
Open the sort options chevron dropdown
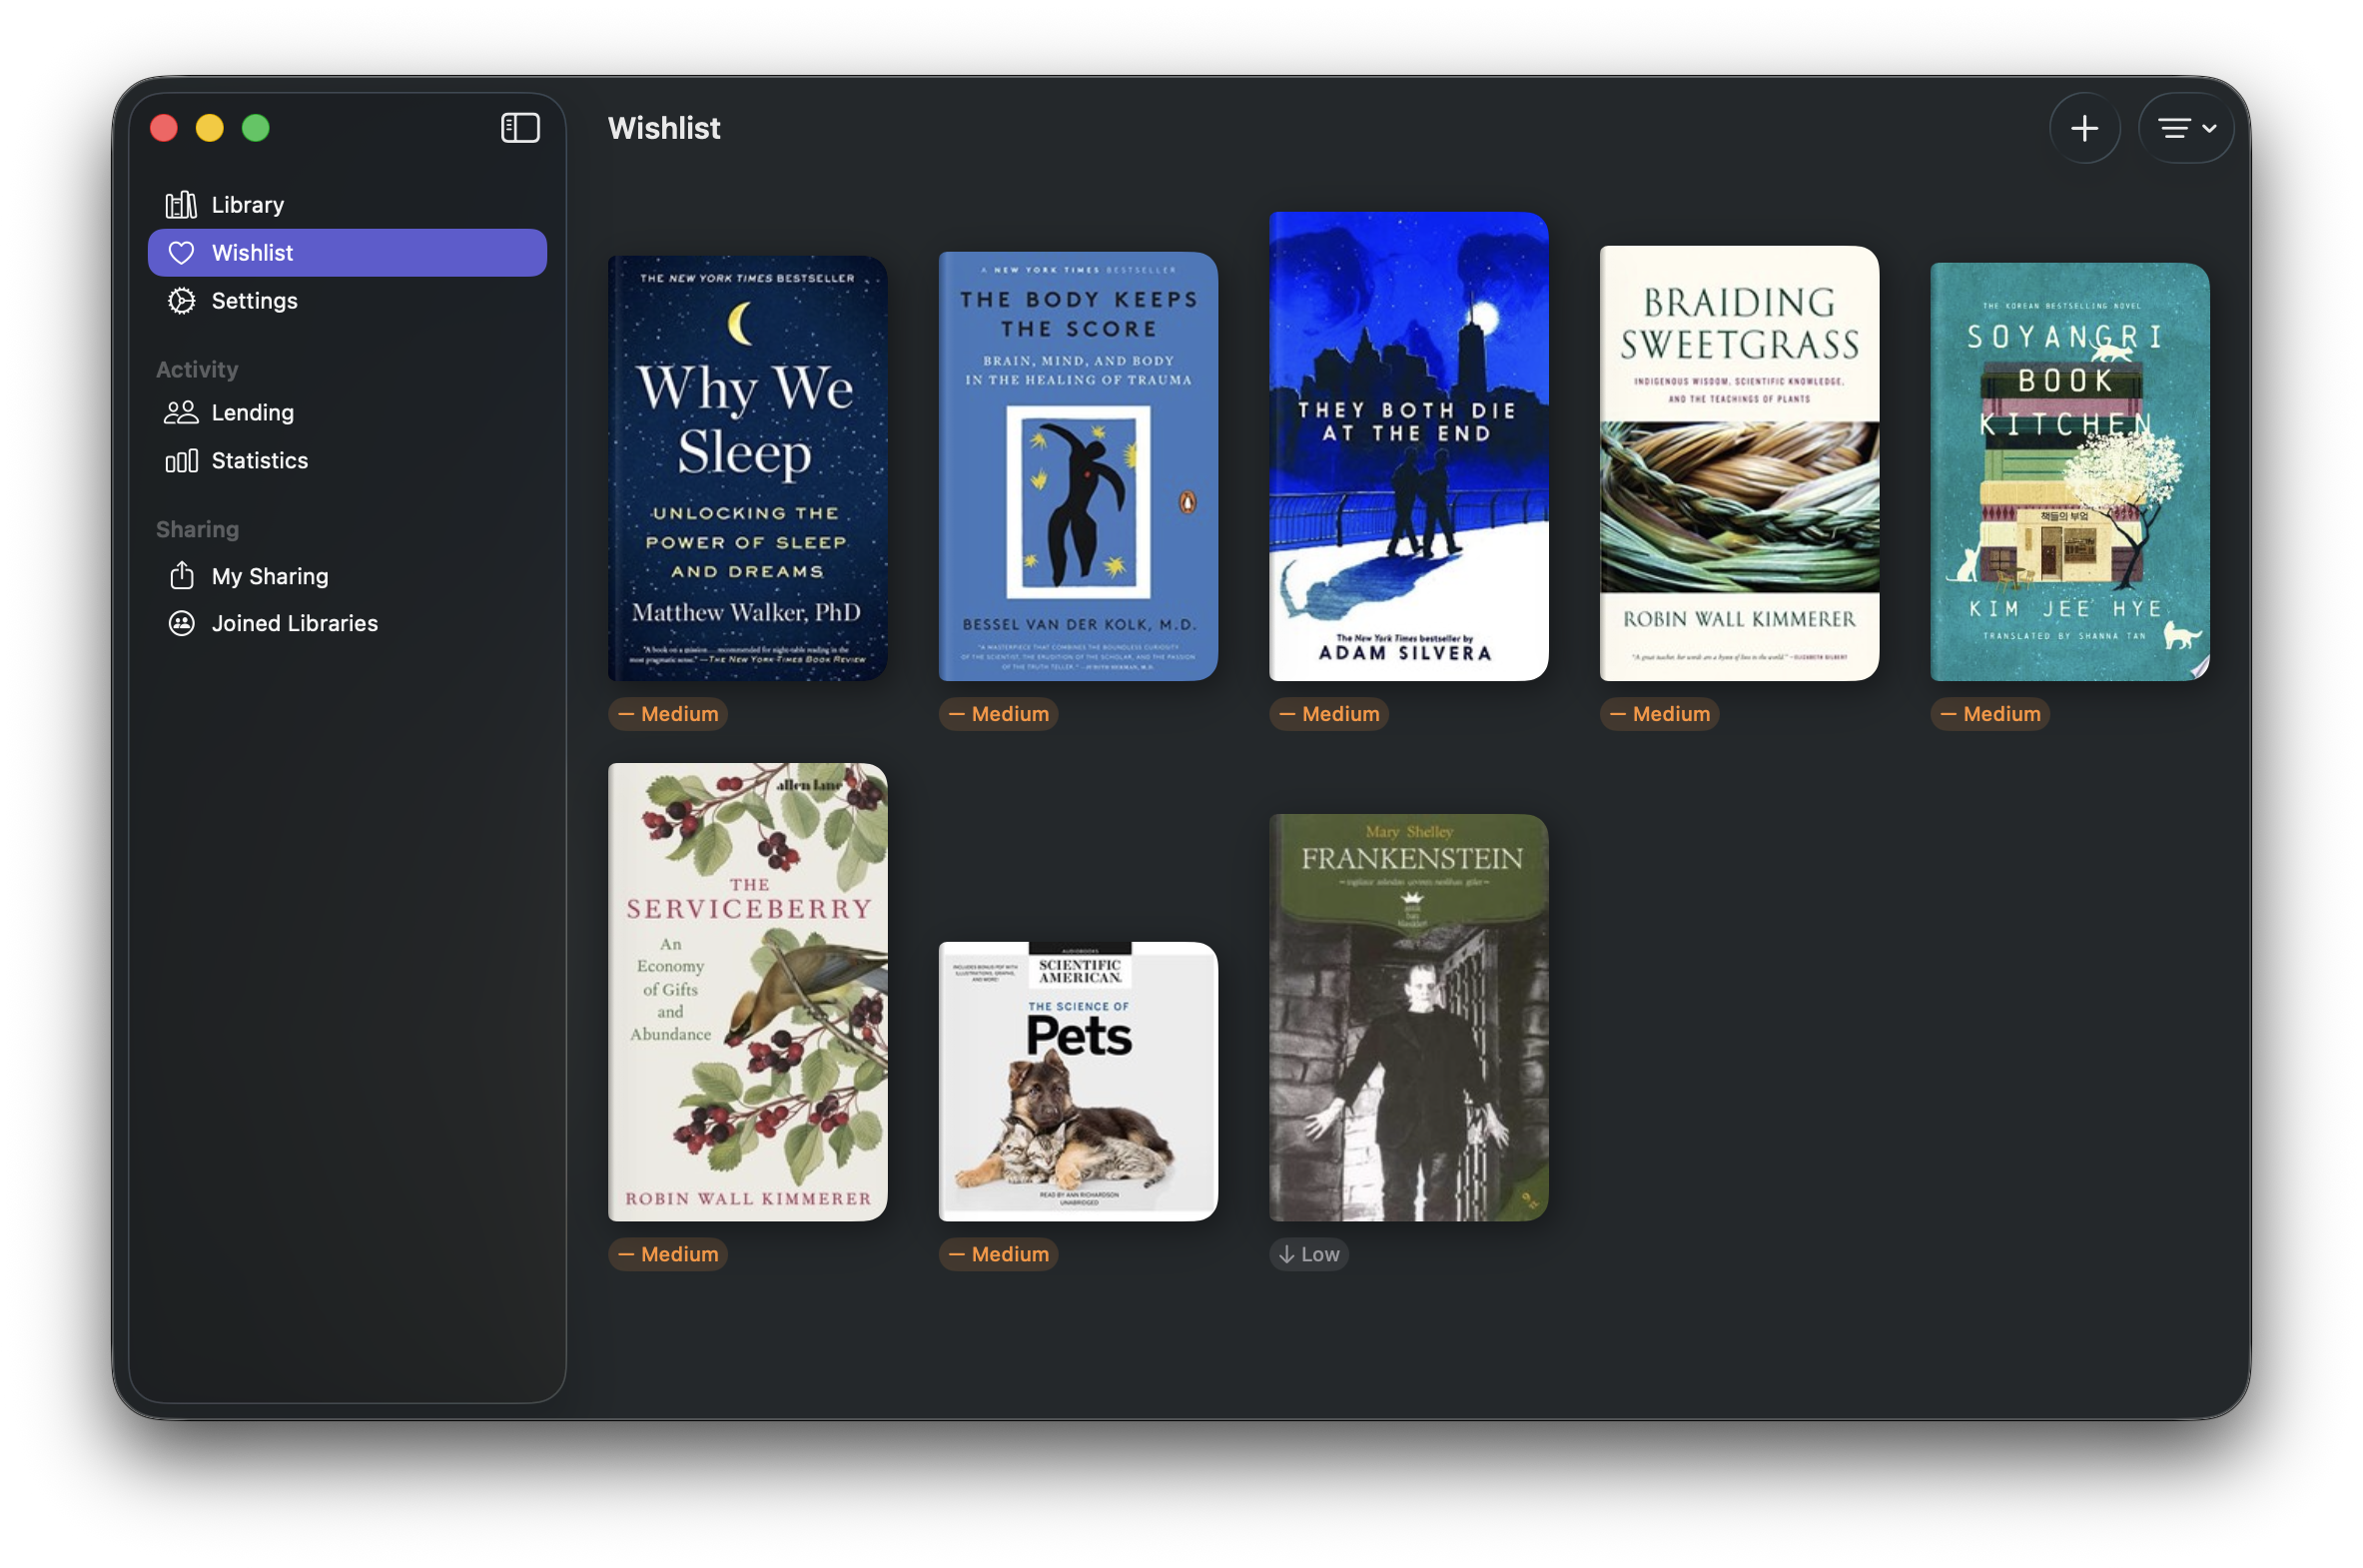[2210, 128]
